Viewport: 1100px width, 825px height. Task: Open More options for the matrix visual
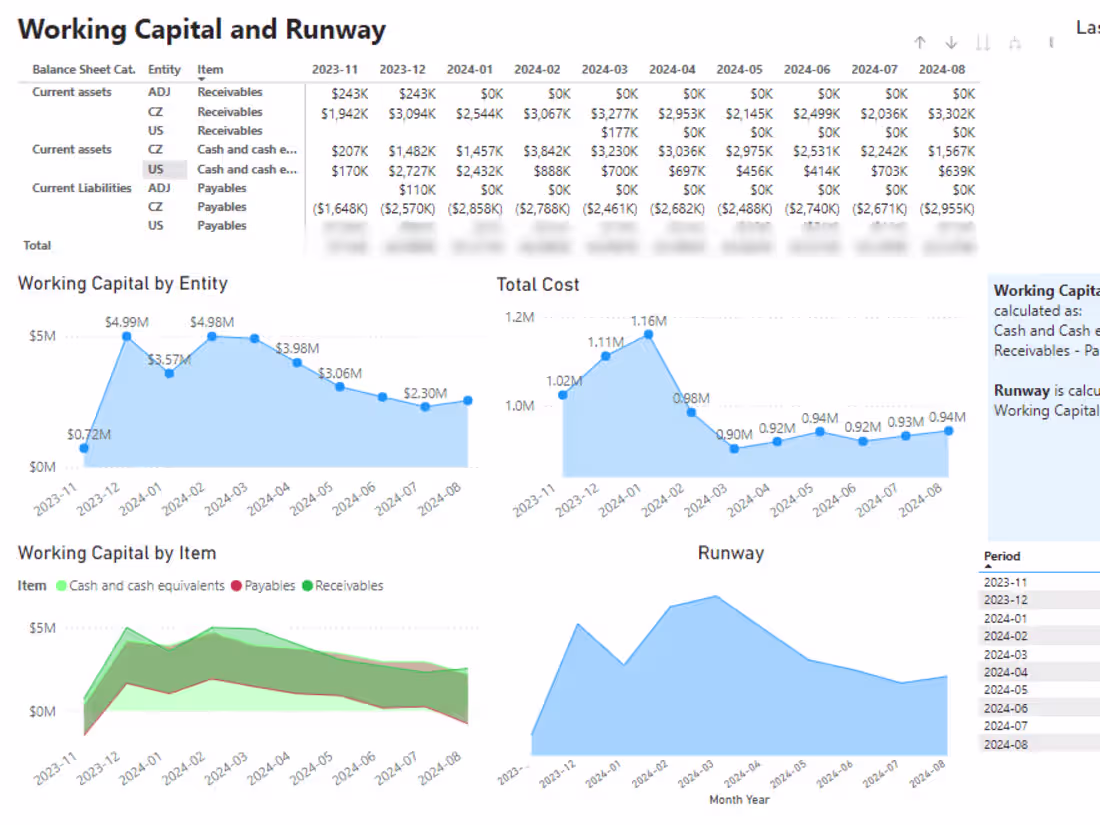pyautogui.click(x=1049, y=43)
